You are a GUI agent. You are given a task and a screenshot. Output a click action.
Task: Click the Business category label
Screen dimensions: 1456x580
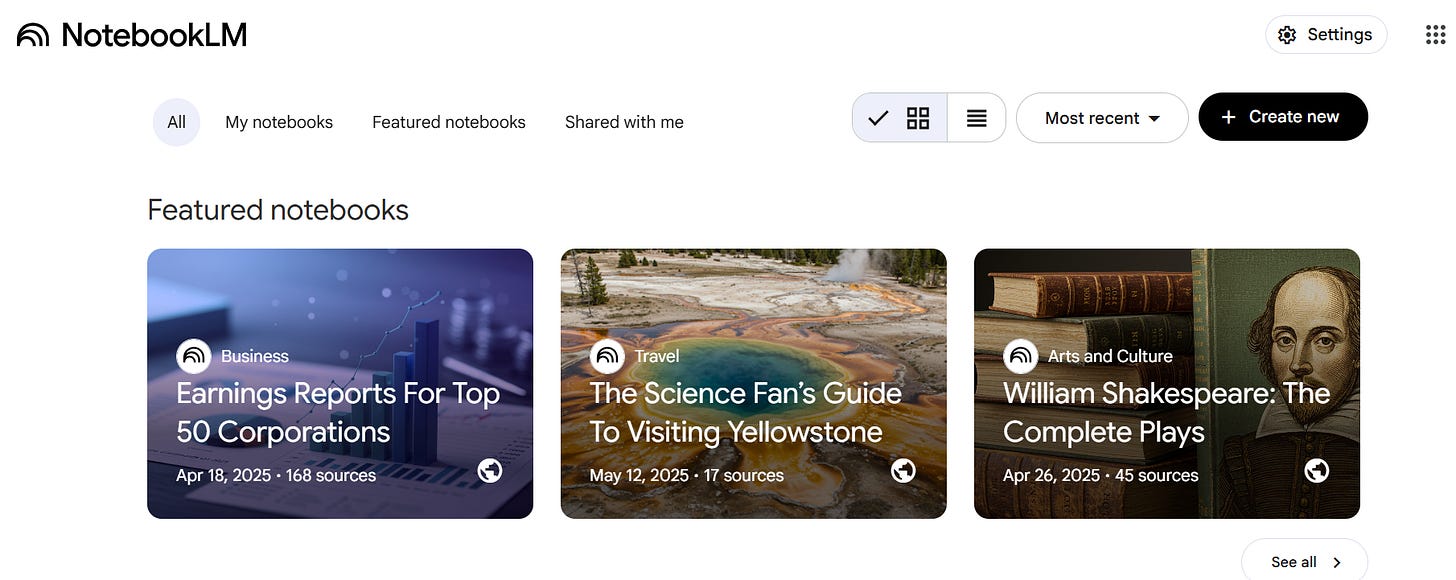pos(255,356)
